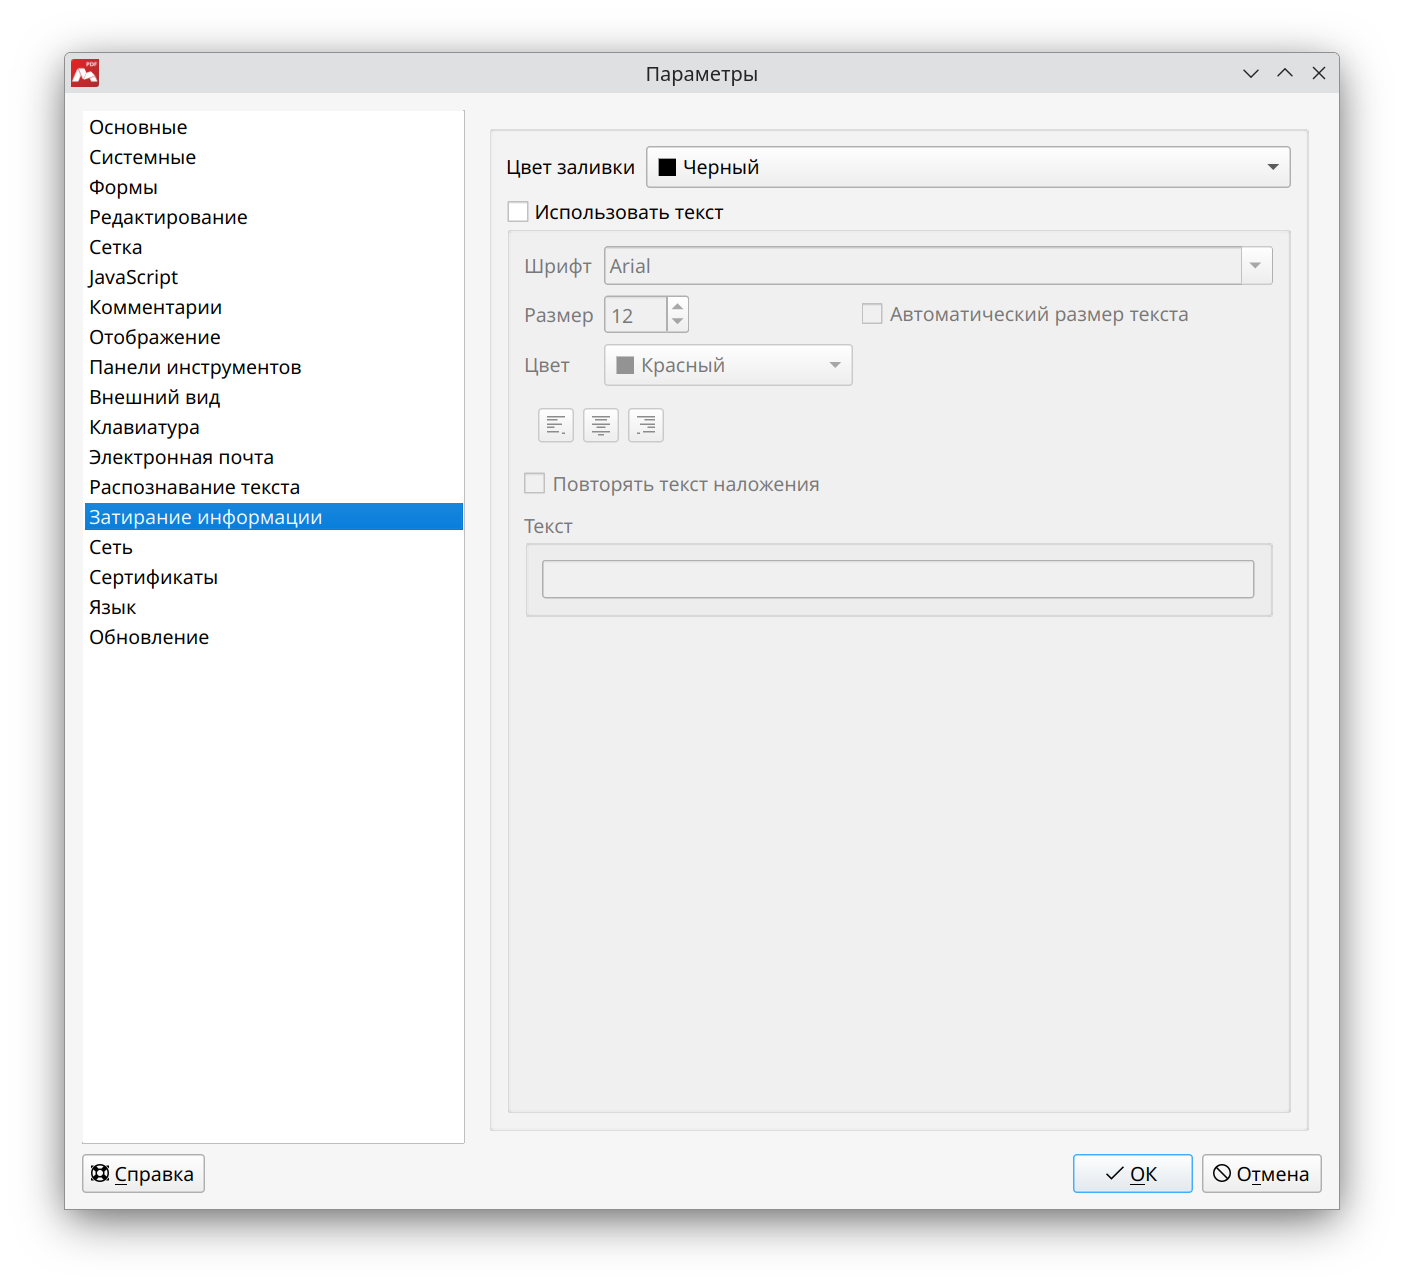Select the Сертификаты category

pyautogui.click(x=273, y=577)
